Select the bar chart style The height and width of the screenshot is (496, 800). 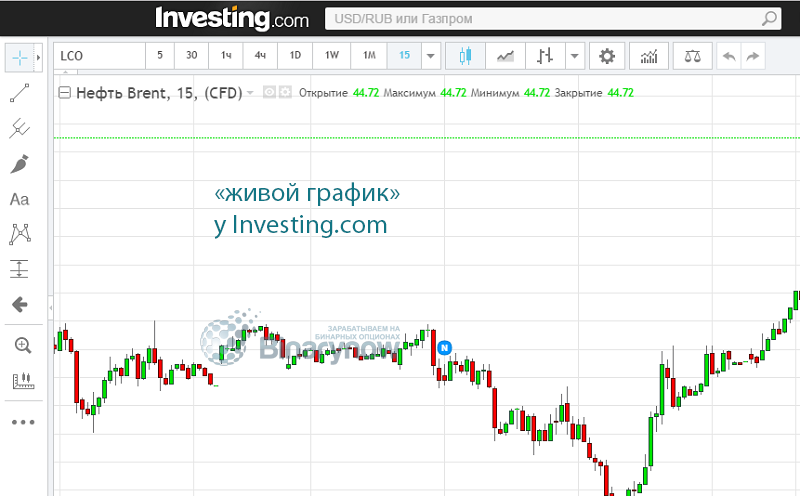click(545, 56)
